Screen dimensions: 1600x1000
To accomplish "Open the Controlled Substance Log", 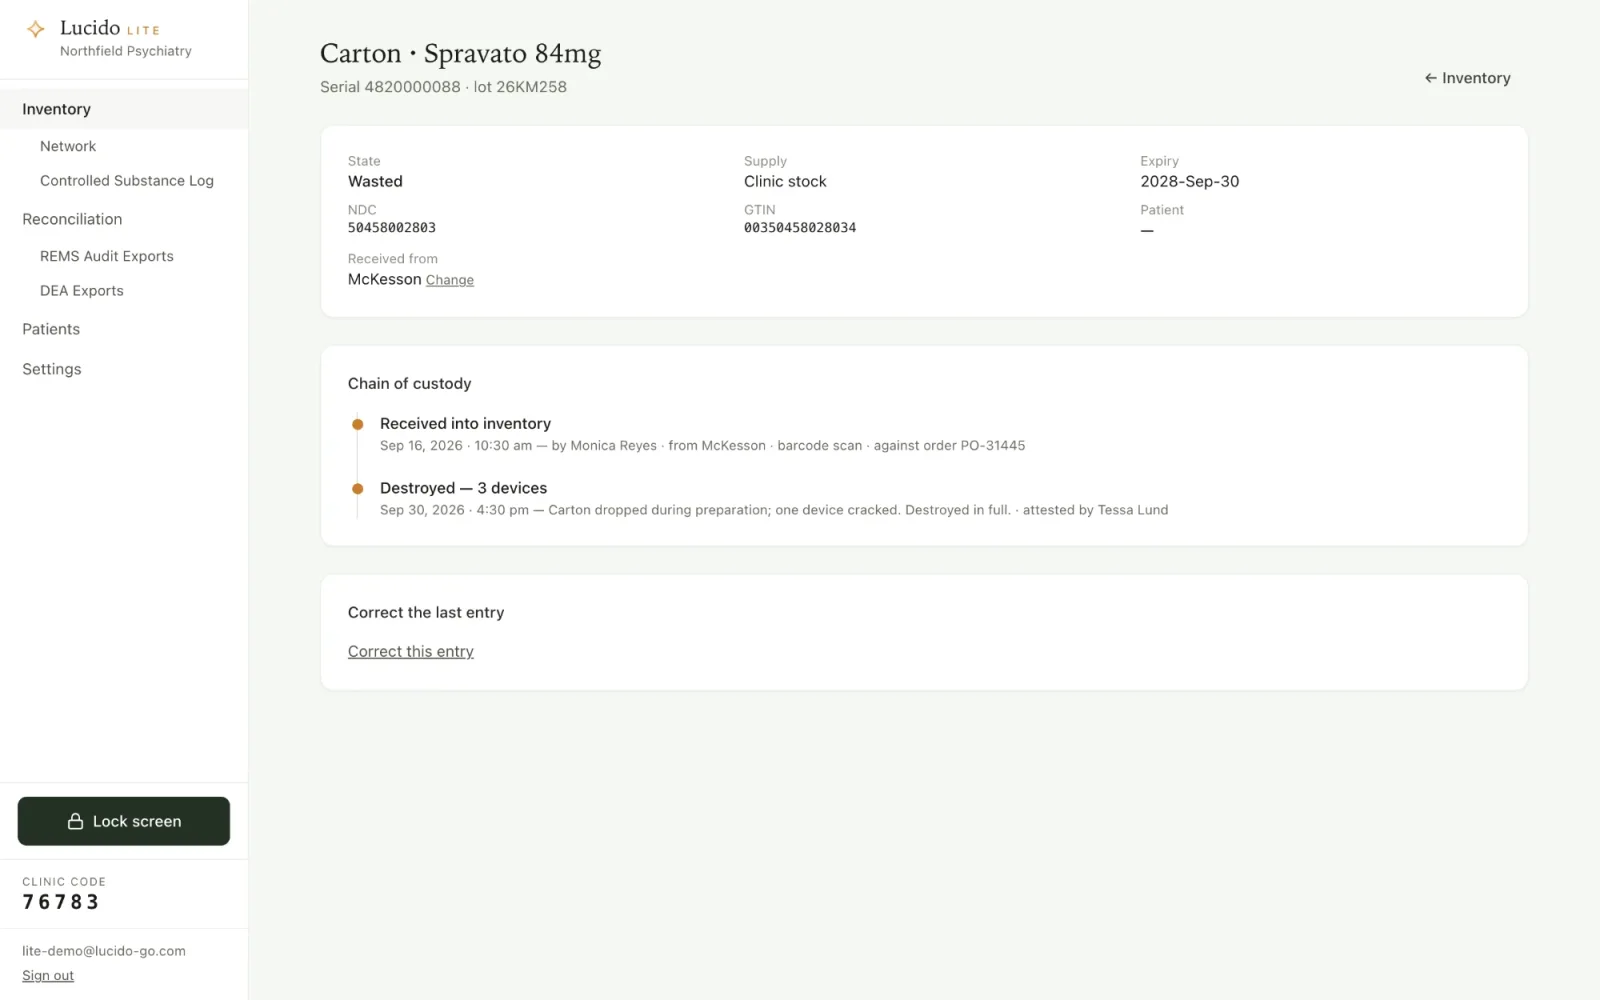I will click(127, 181).
